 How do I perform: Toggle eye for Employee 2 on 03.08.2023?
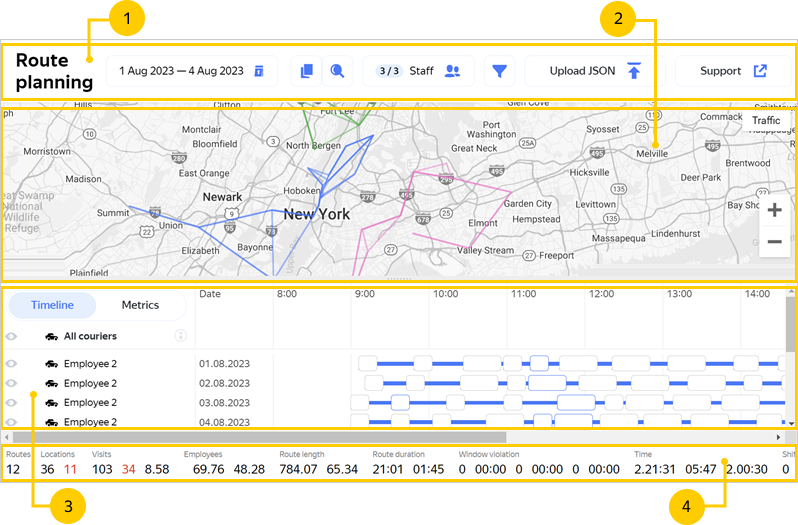tap(12, 403)
